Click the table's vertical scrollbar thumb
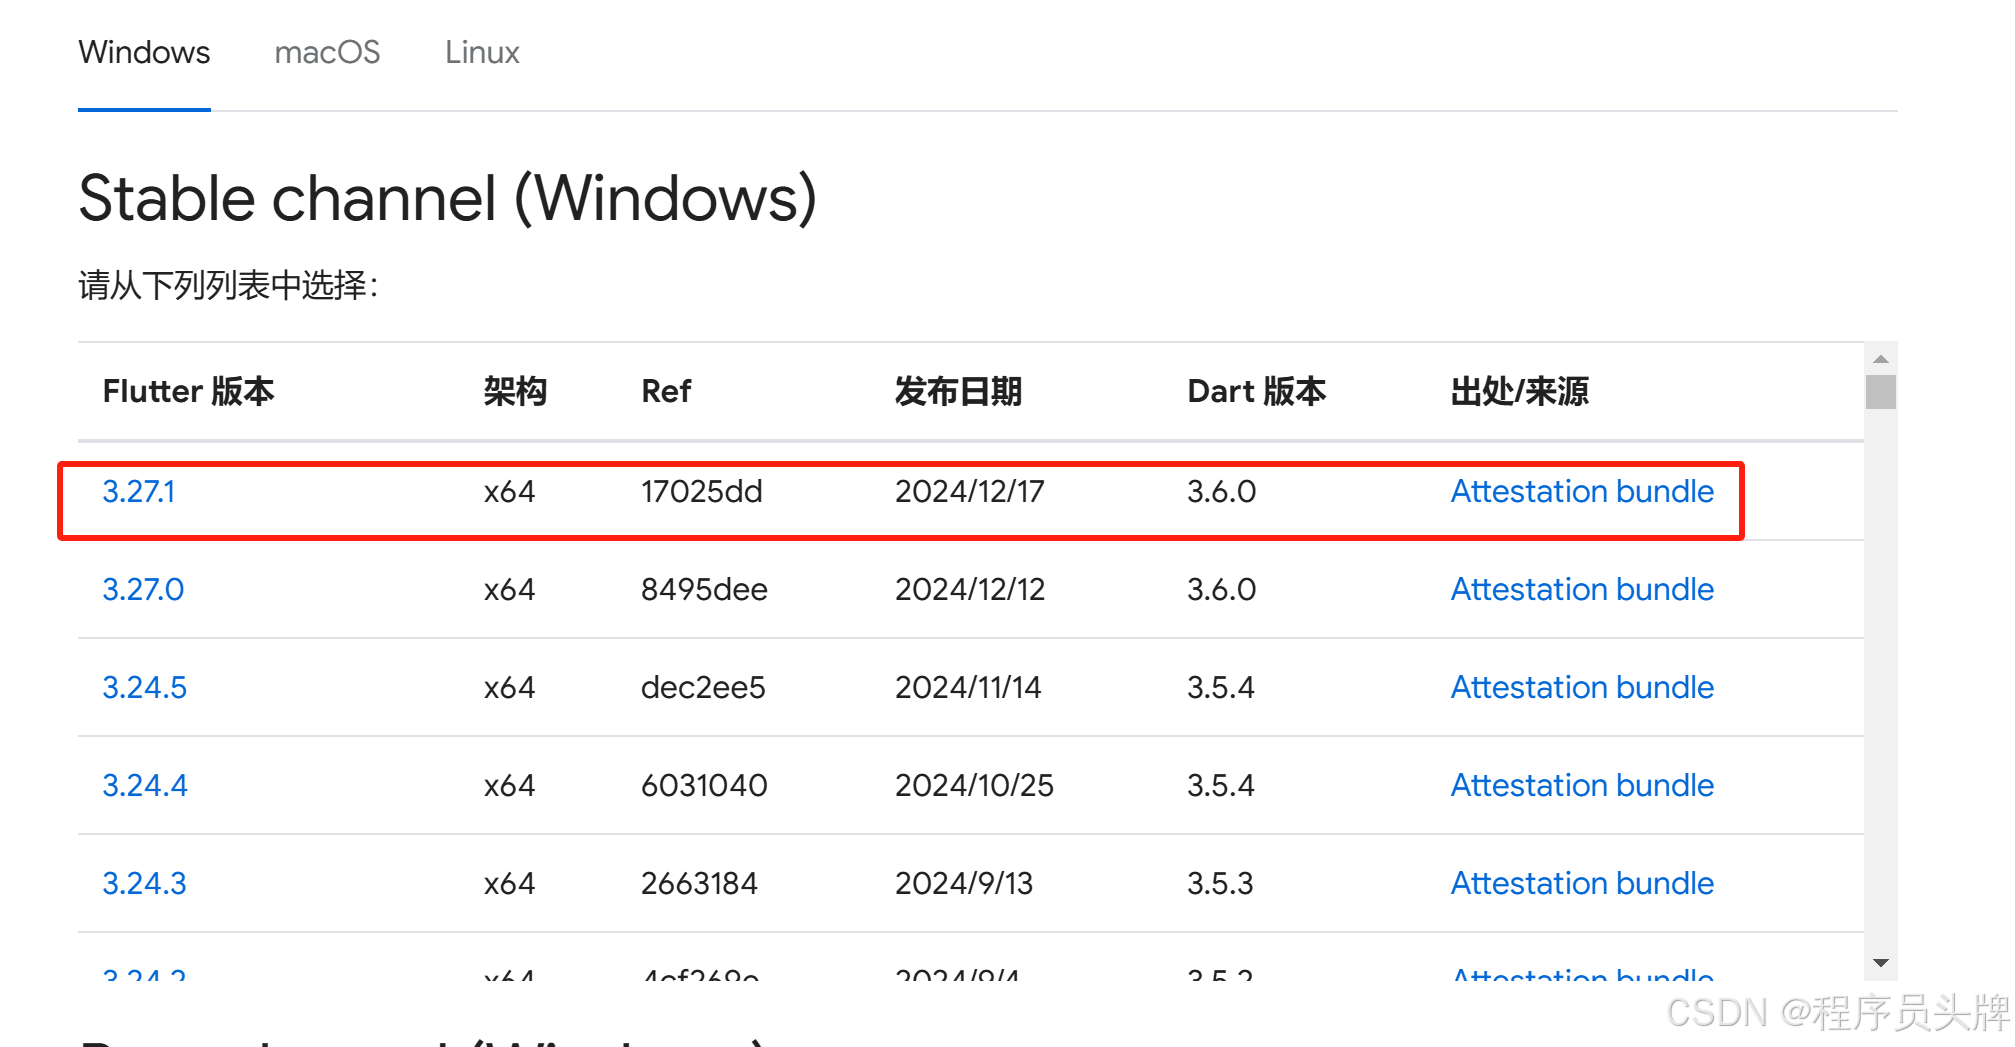Screen dimensions: 2015x1047 click(x=1881, y=391)
